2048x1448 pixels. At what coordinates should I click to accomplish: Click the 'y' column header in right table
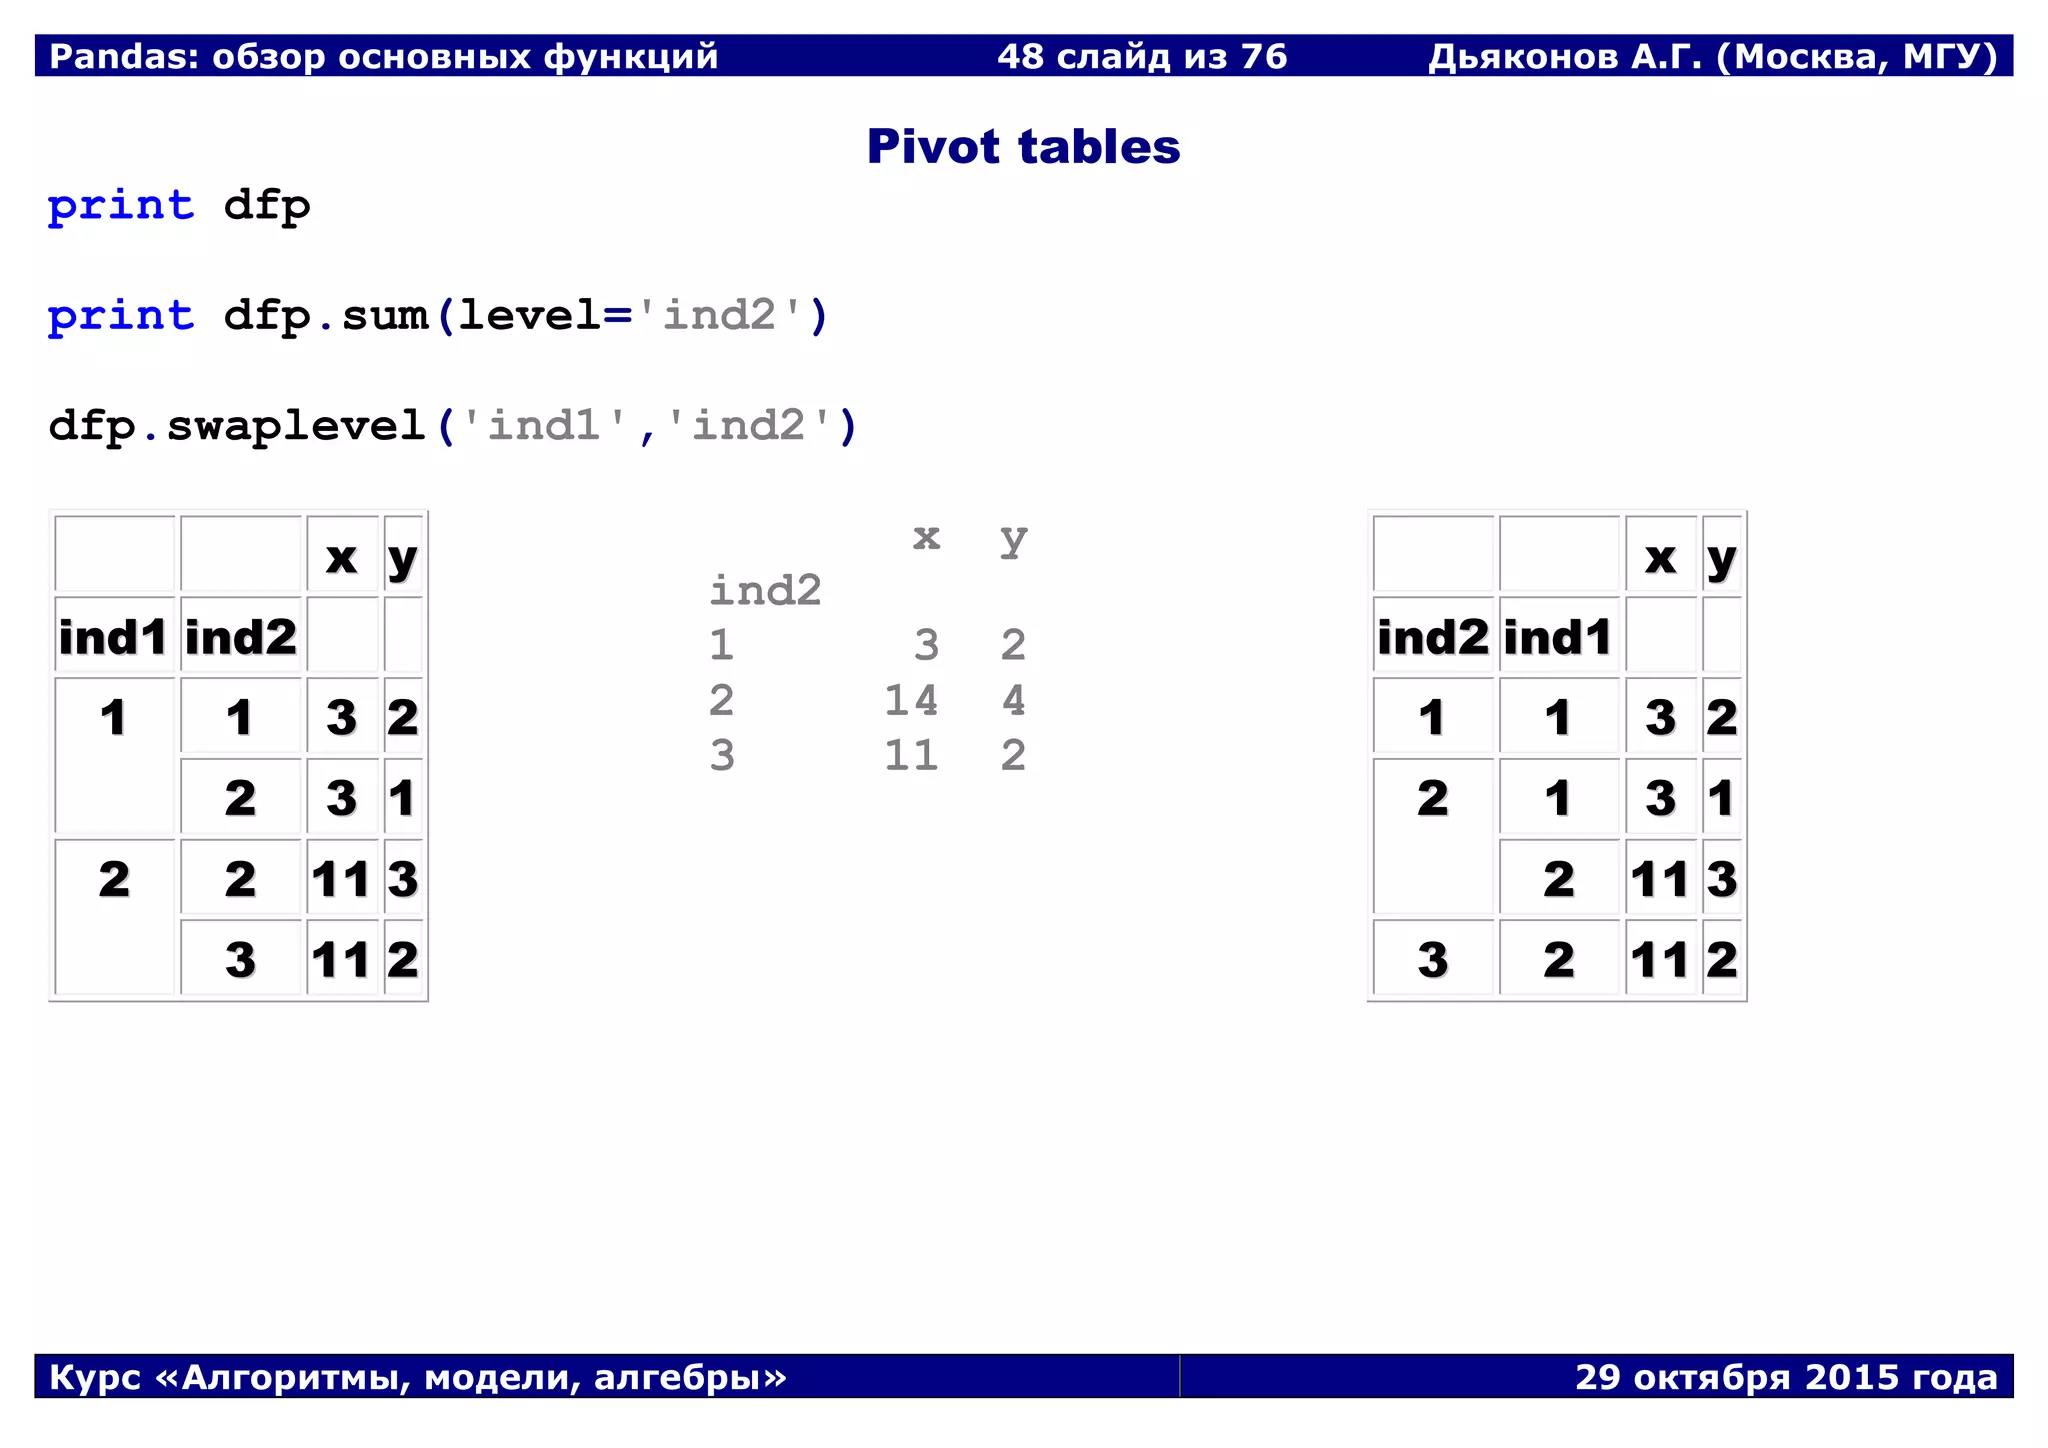[x=1721, y=557]
